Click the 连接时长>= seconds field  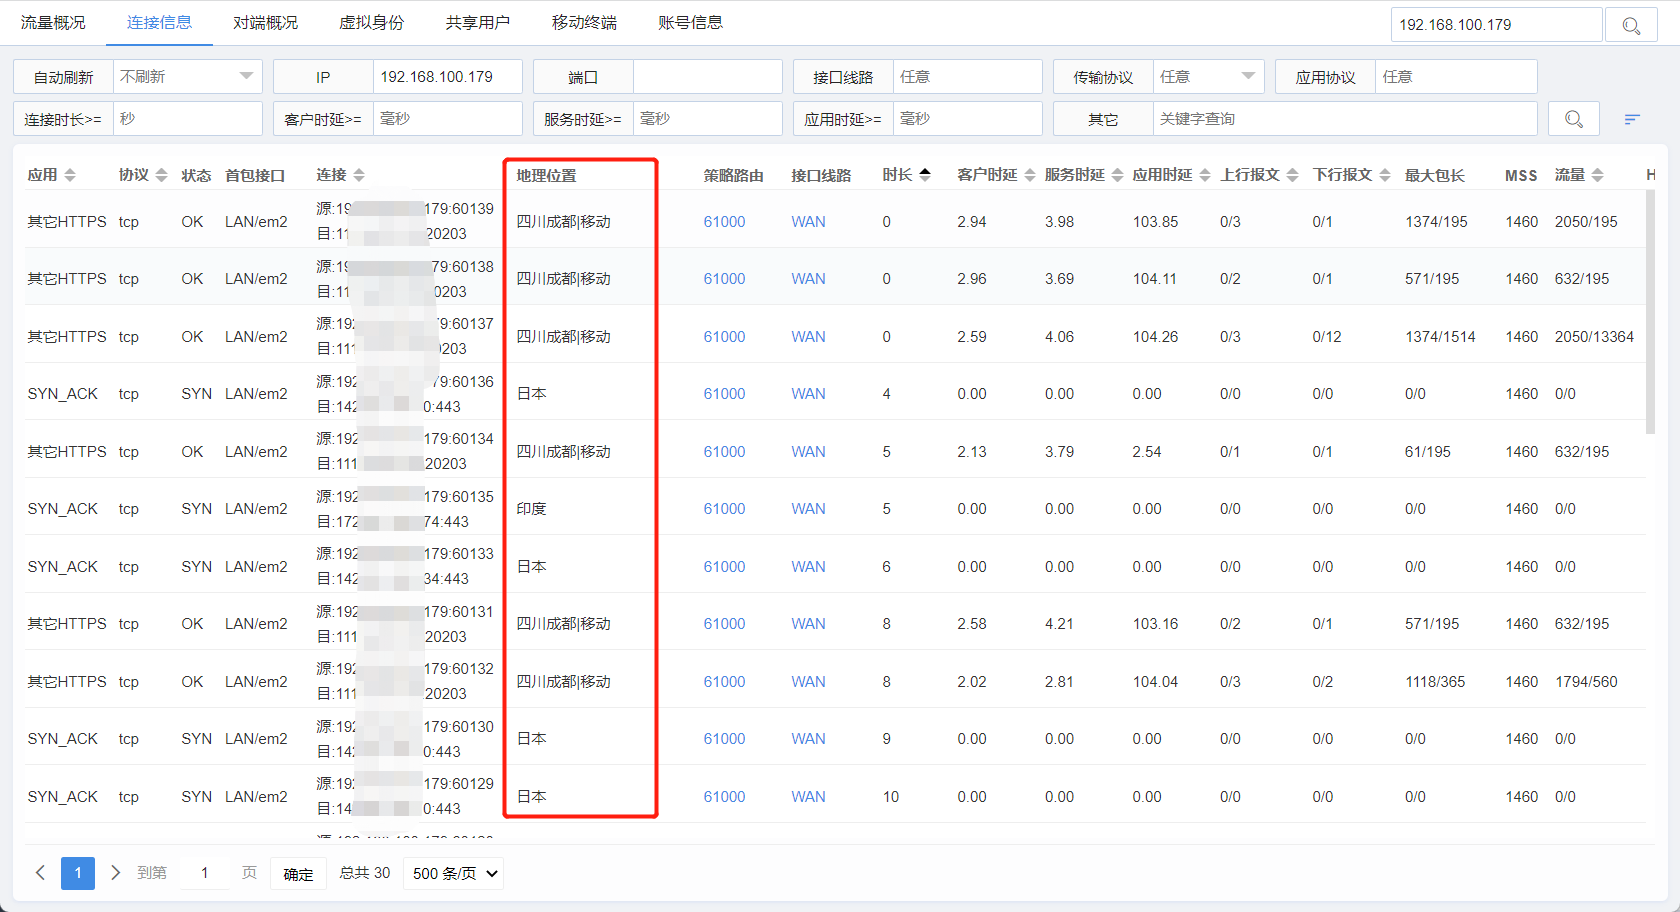187,119
